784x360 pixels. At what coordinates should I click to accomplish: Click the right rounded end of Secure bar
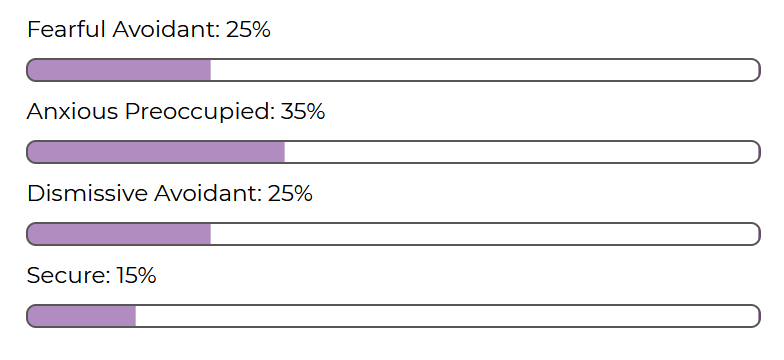[x=754, y=316]
